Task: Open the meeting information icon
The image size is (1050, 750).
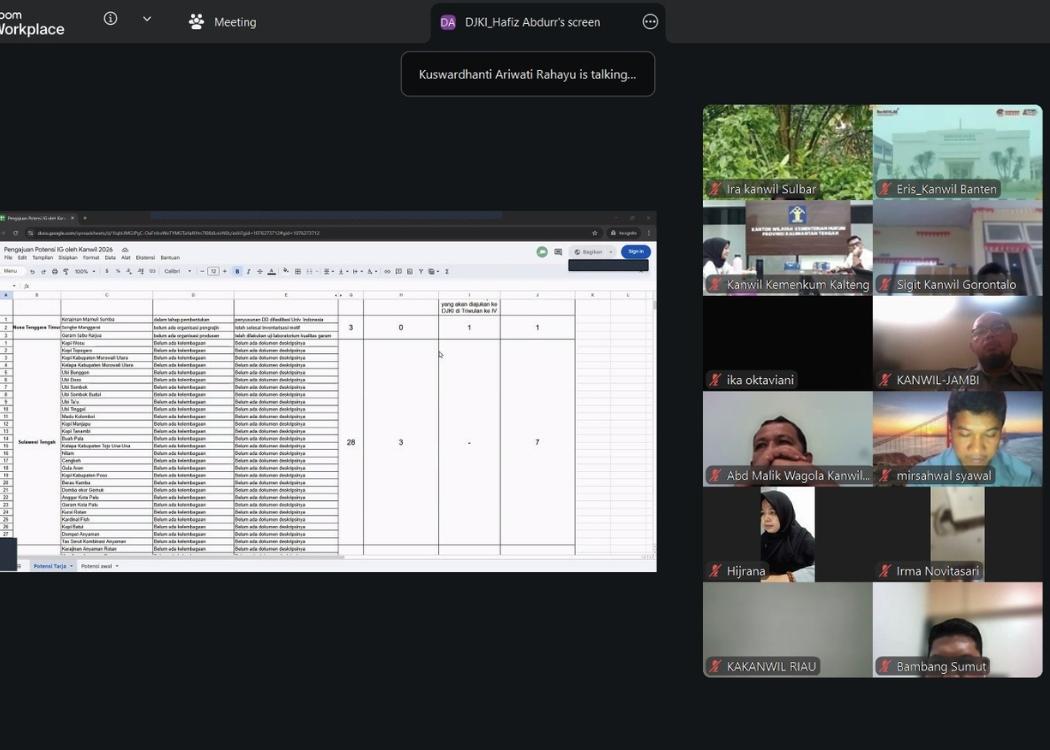Action: [x=110, y=19]
